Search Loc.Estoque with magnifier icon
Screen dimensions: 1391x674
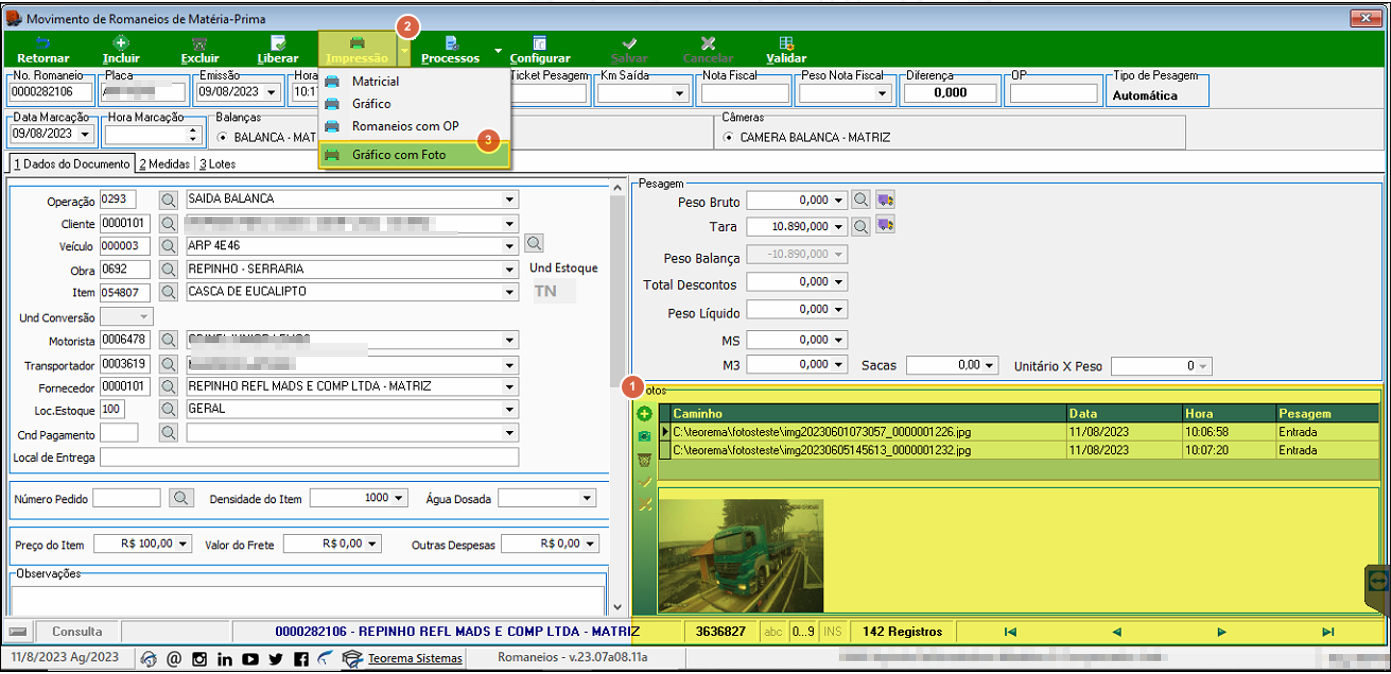point(168,409)
